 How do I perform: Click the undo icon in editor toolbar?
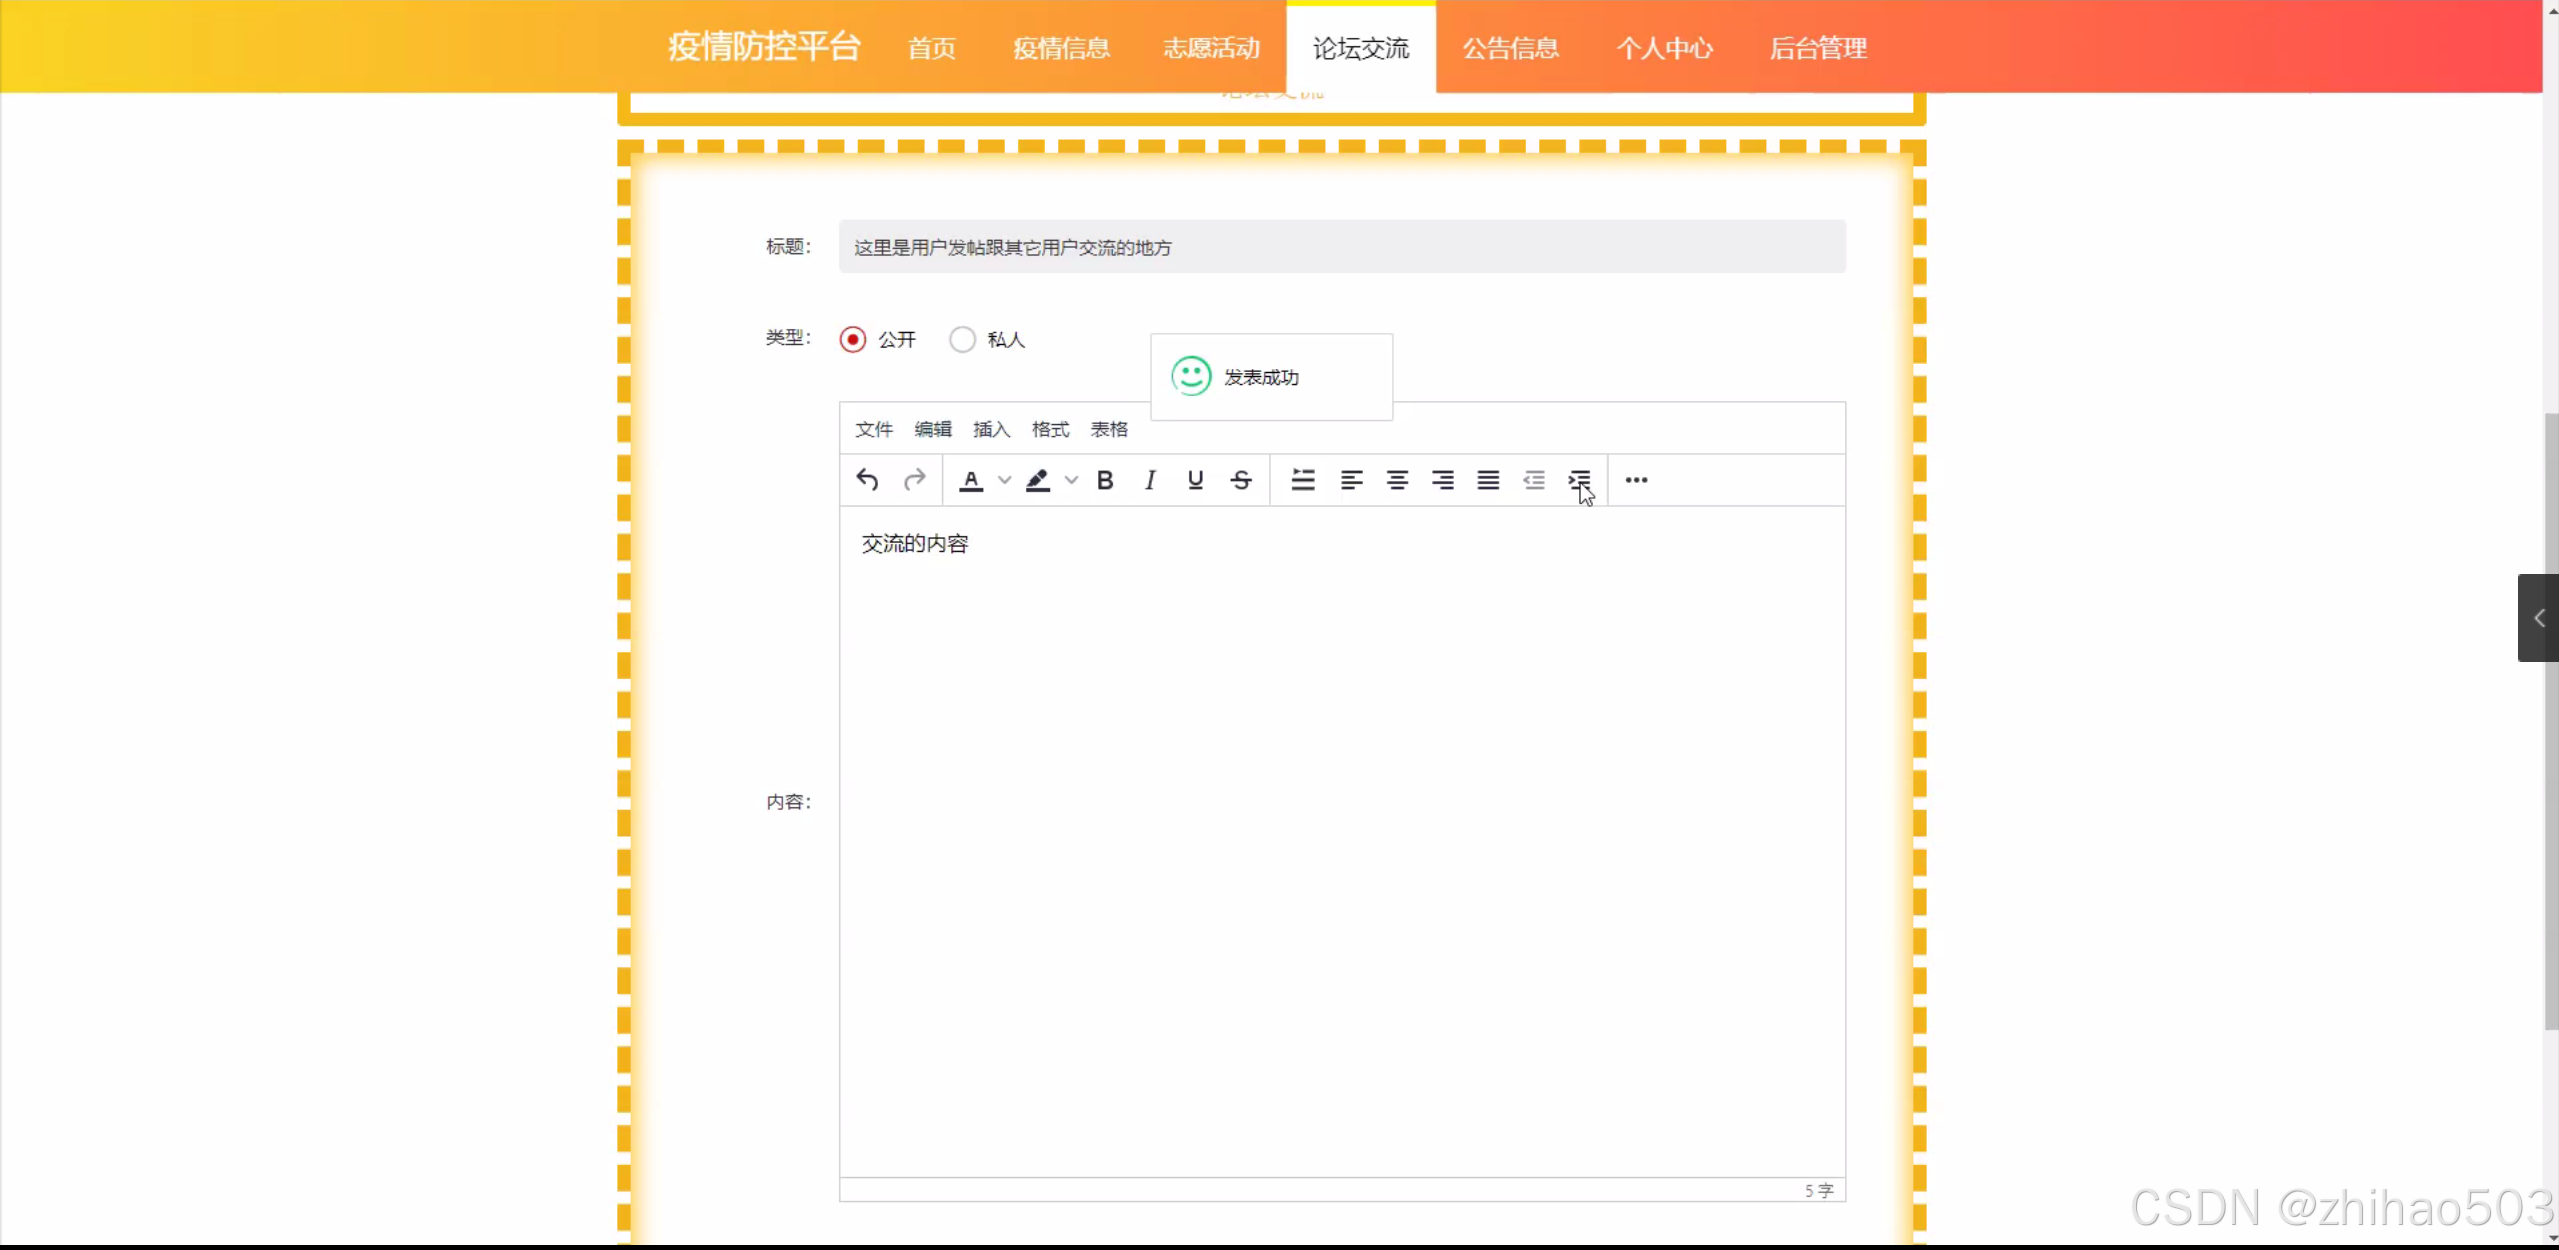click(x=867, y=480)
